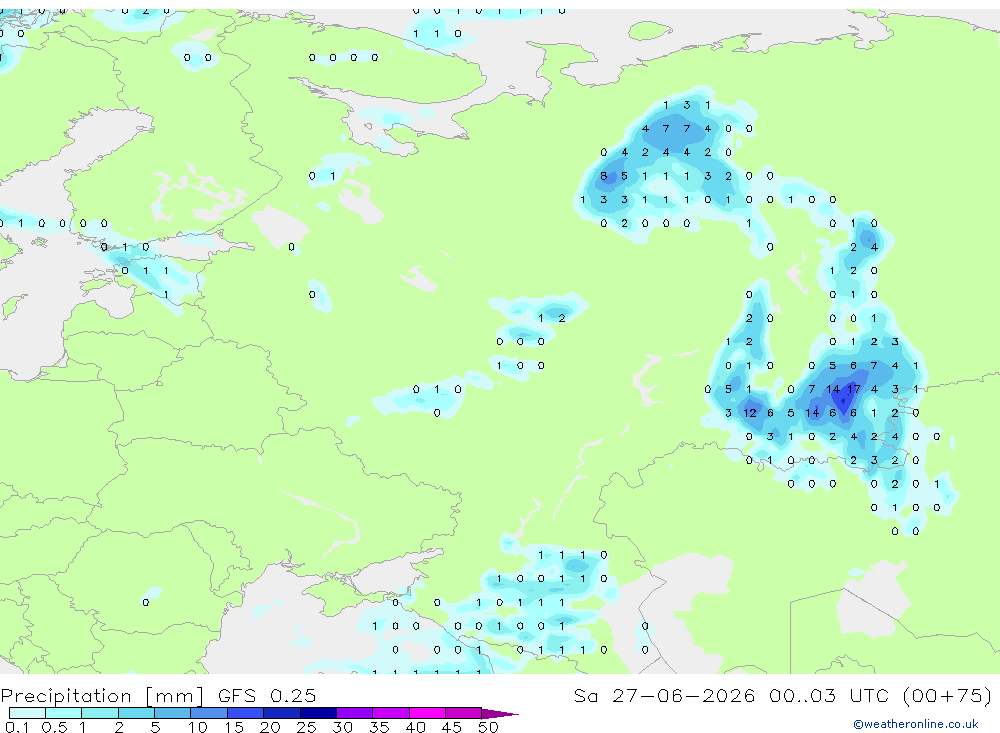1000x733 pixels.
Task: Click the peak precipitation value '17' on map
Action: [x=853, y=389]
